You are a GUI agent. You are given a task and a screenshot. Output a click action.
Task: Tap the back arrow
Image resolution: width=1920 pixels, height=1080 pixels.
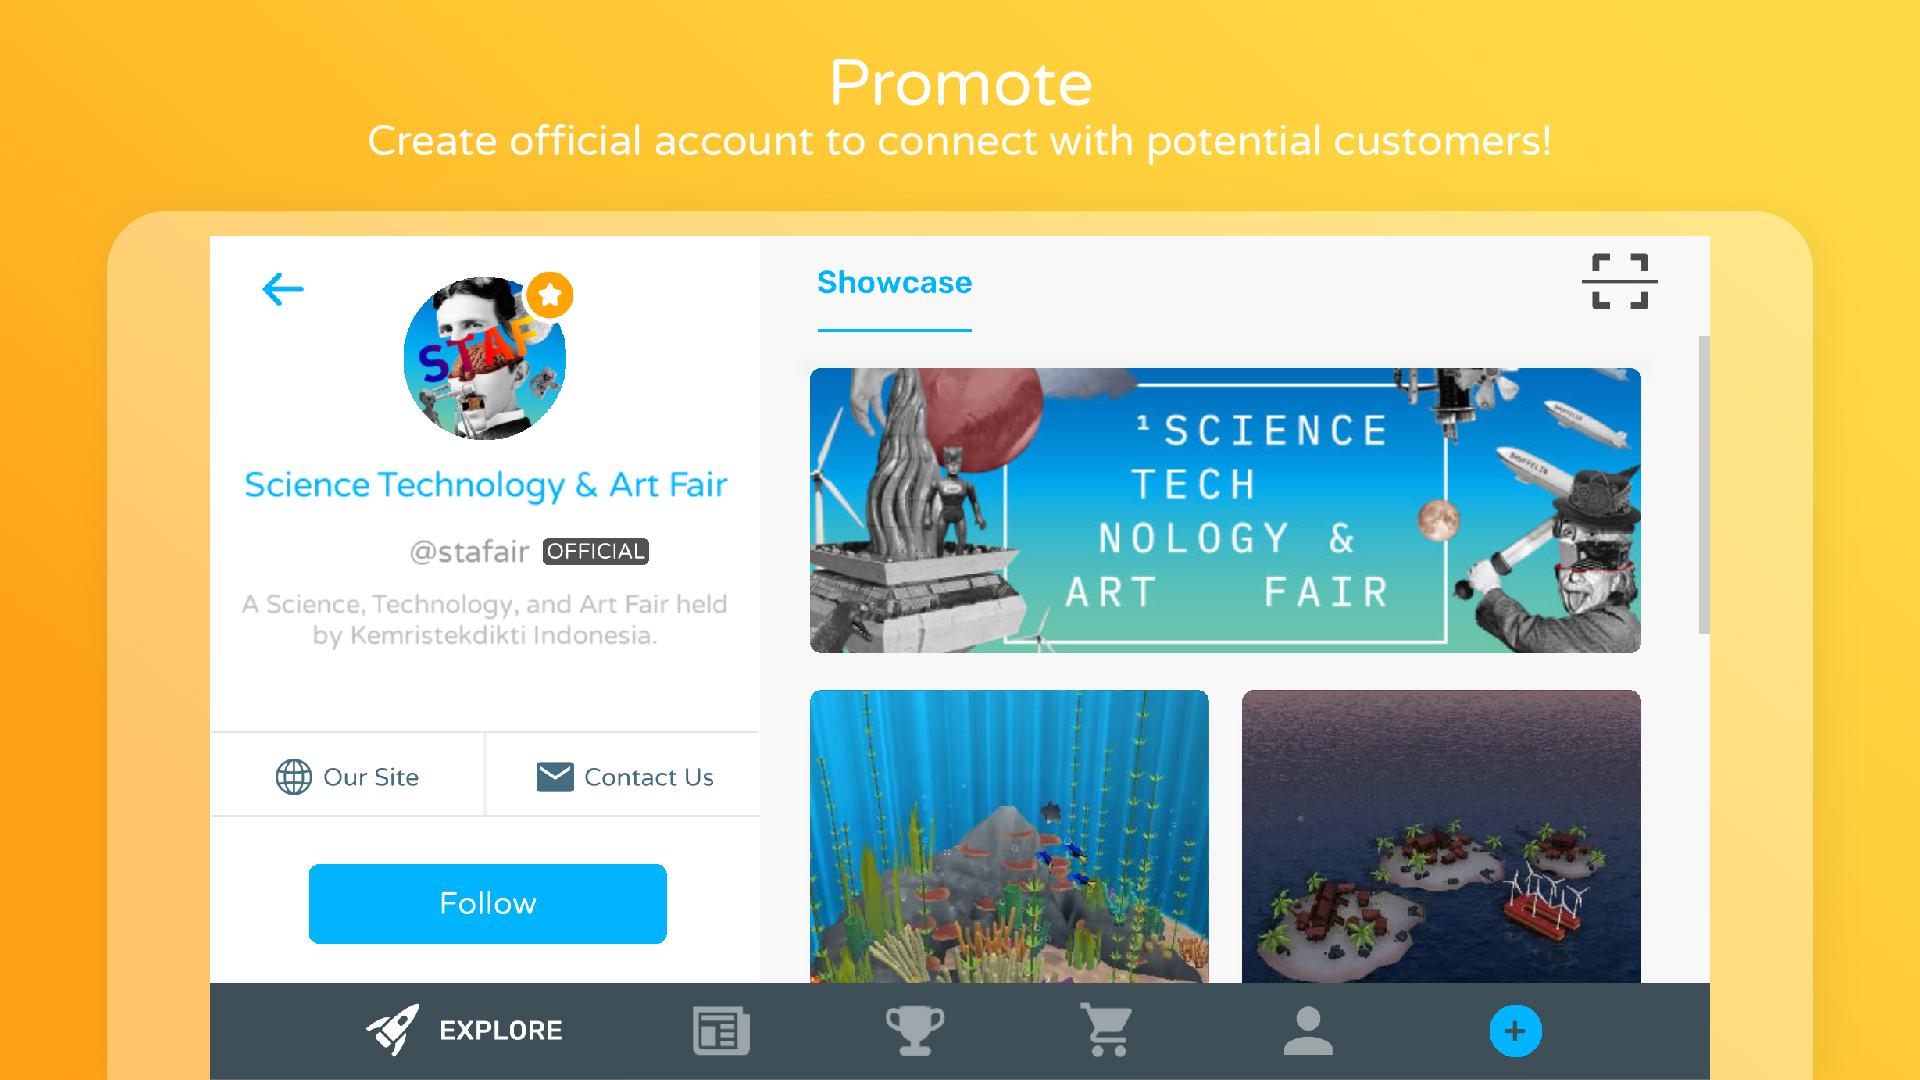click(x=283, y=289)
